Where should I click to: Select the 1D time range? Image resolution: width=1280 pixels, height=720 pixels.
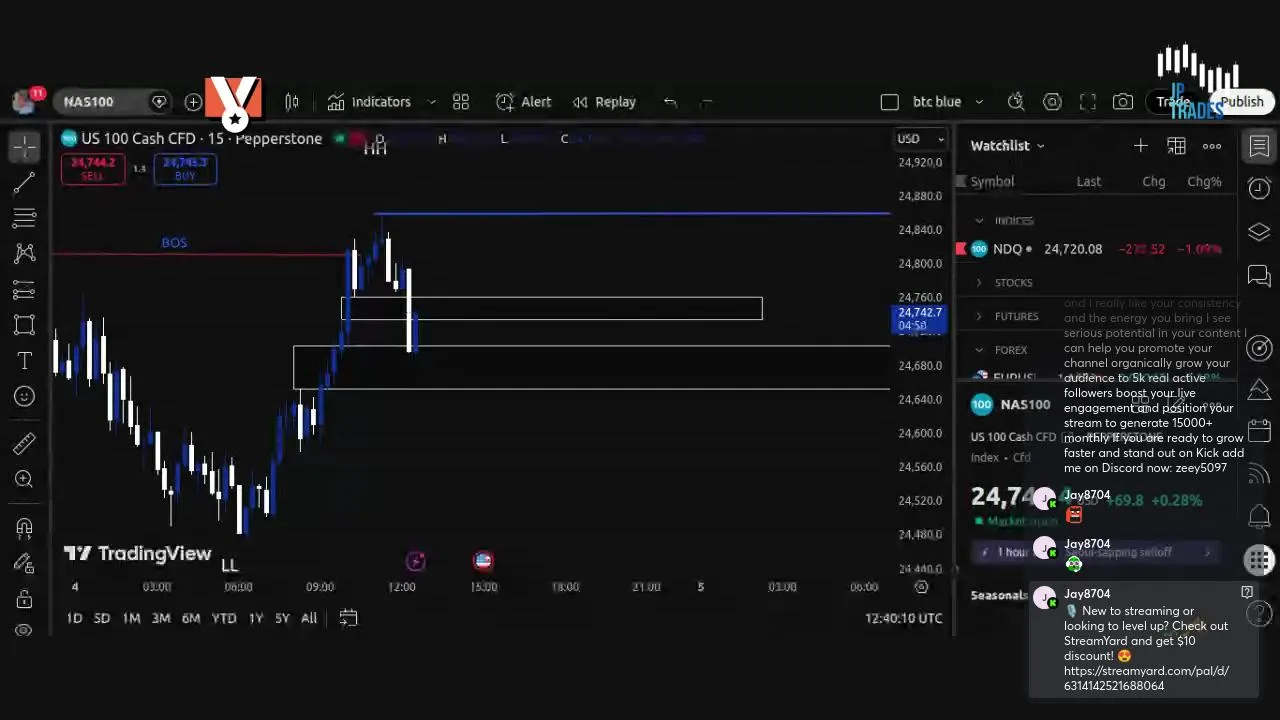coord(74,618)
